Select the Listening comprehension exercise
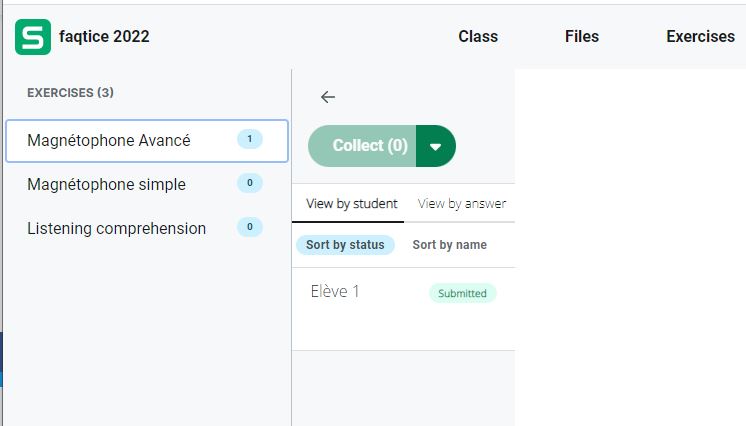Image resolution: width=746 pixels, height=426 pixels. (x=117, y=229)
